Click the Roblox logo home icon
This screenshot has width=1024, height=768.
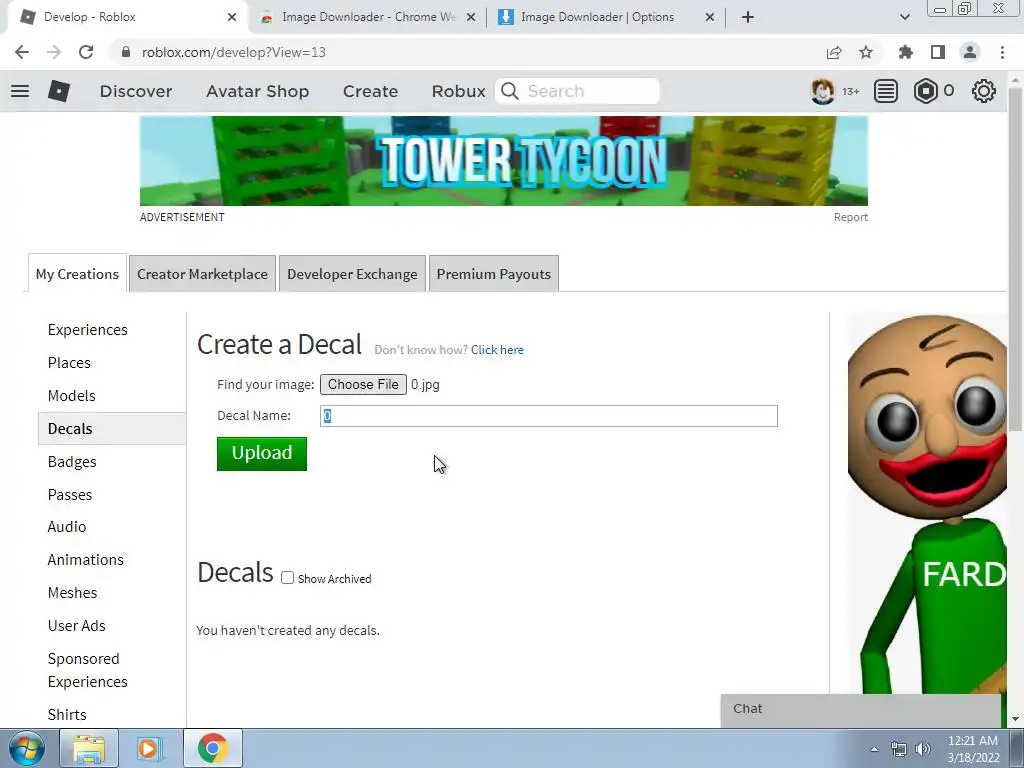(x=59, y=91)
